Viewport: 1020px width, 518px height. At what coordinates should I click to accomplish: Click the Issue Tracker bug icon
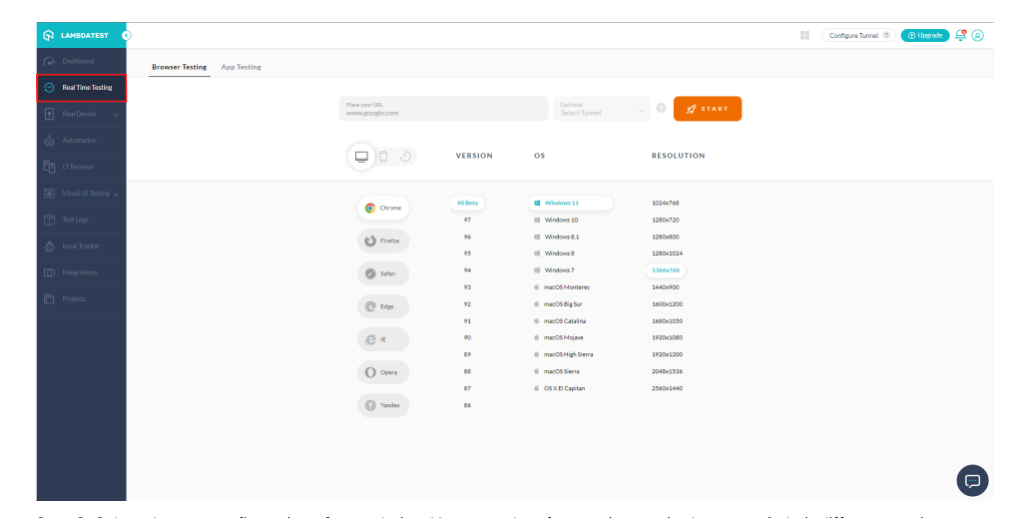pos(49,247)
